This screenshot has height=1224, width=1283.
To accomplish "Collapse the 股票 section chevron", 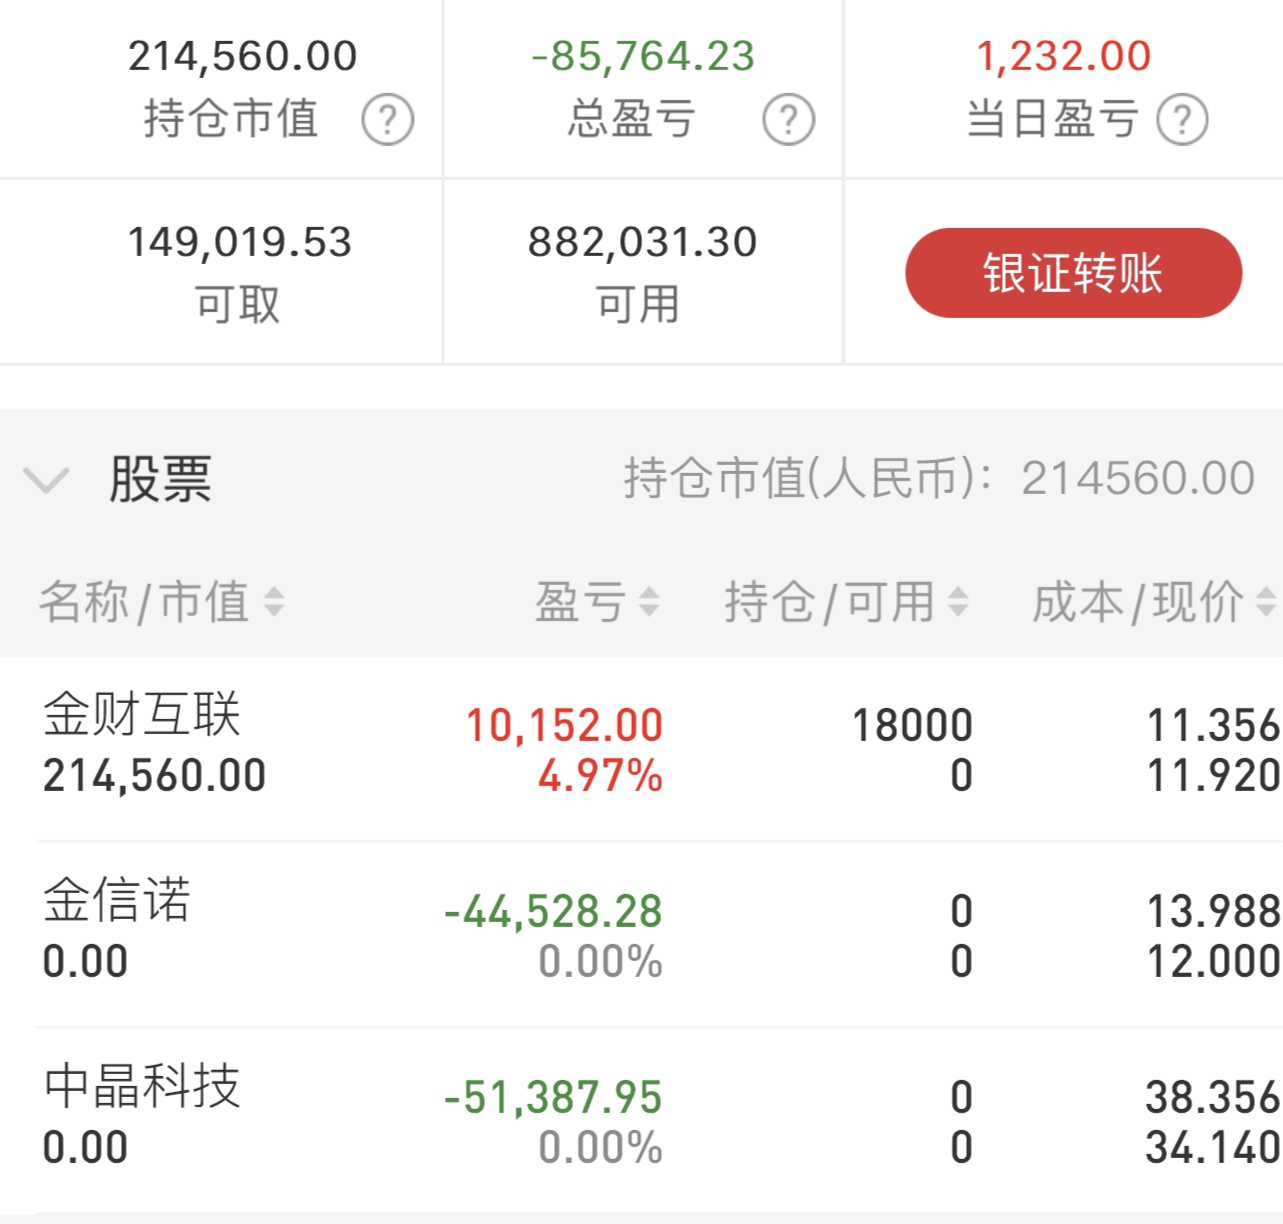I will click(46, 480).
